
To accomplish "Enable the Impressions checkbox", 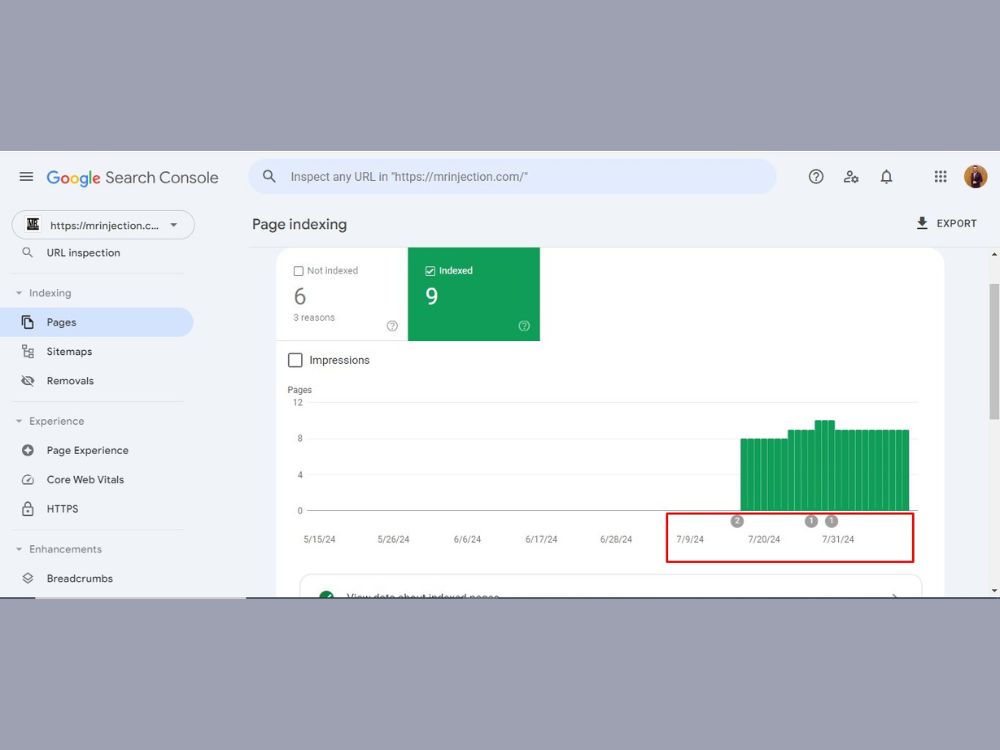I will pyautogui.click(x=295, y=360).
